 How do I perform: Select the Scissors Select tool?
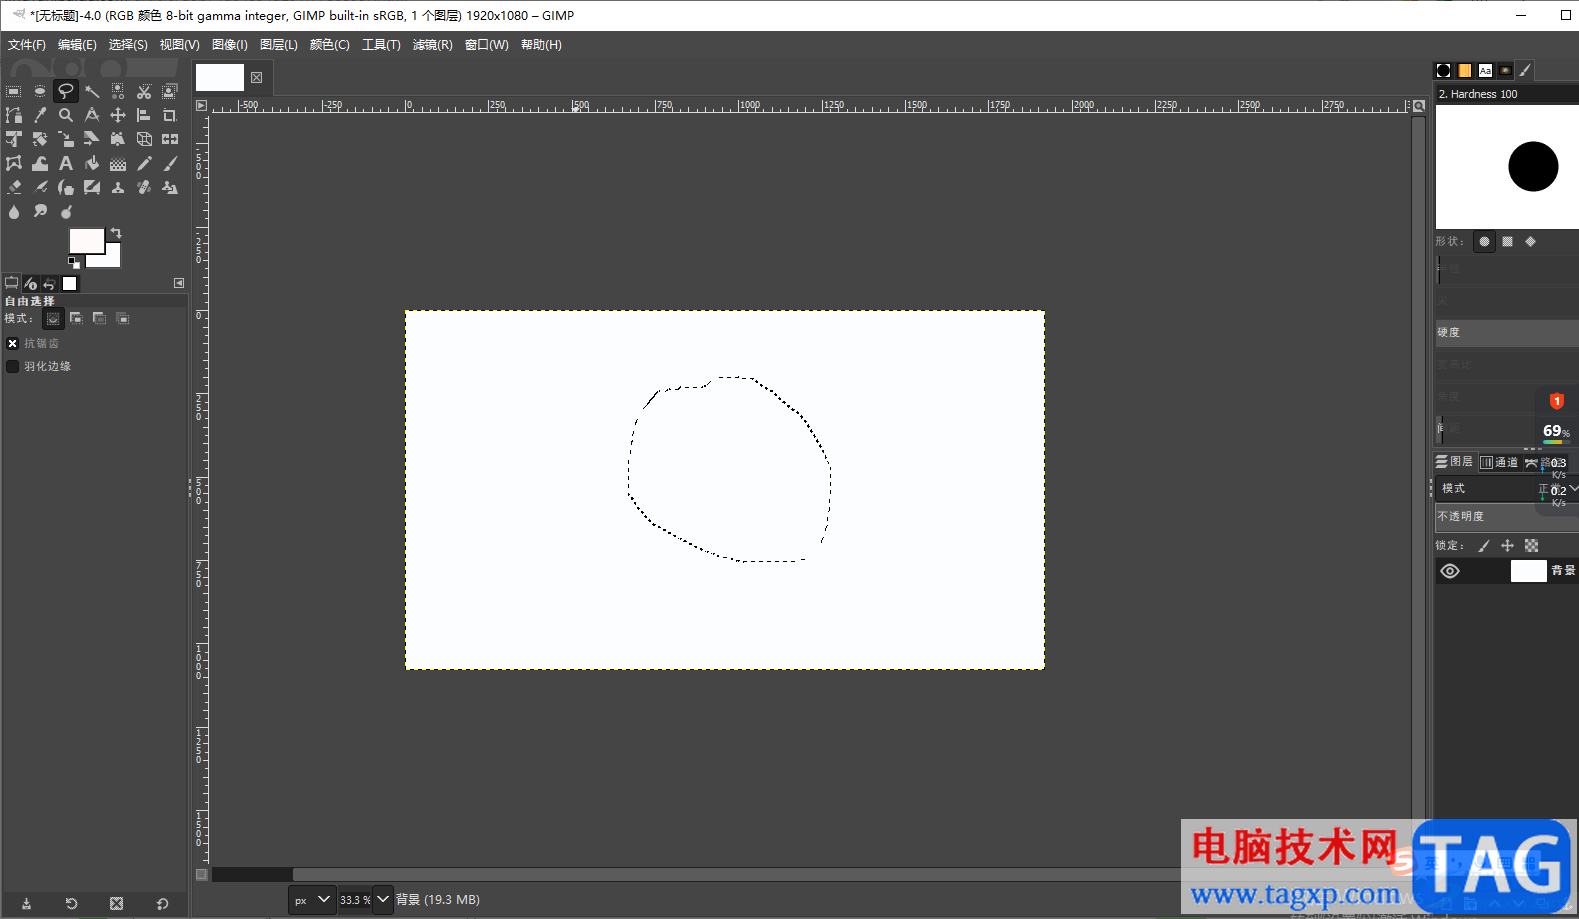point(144,91)
